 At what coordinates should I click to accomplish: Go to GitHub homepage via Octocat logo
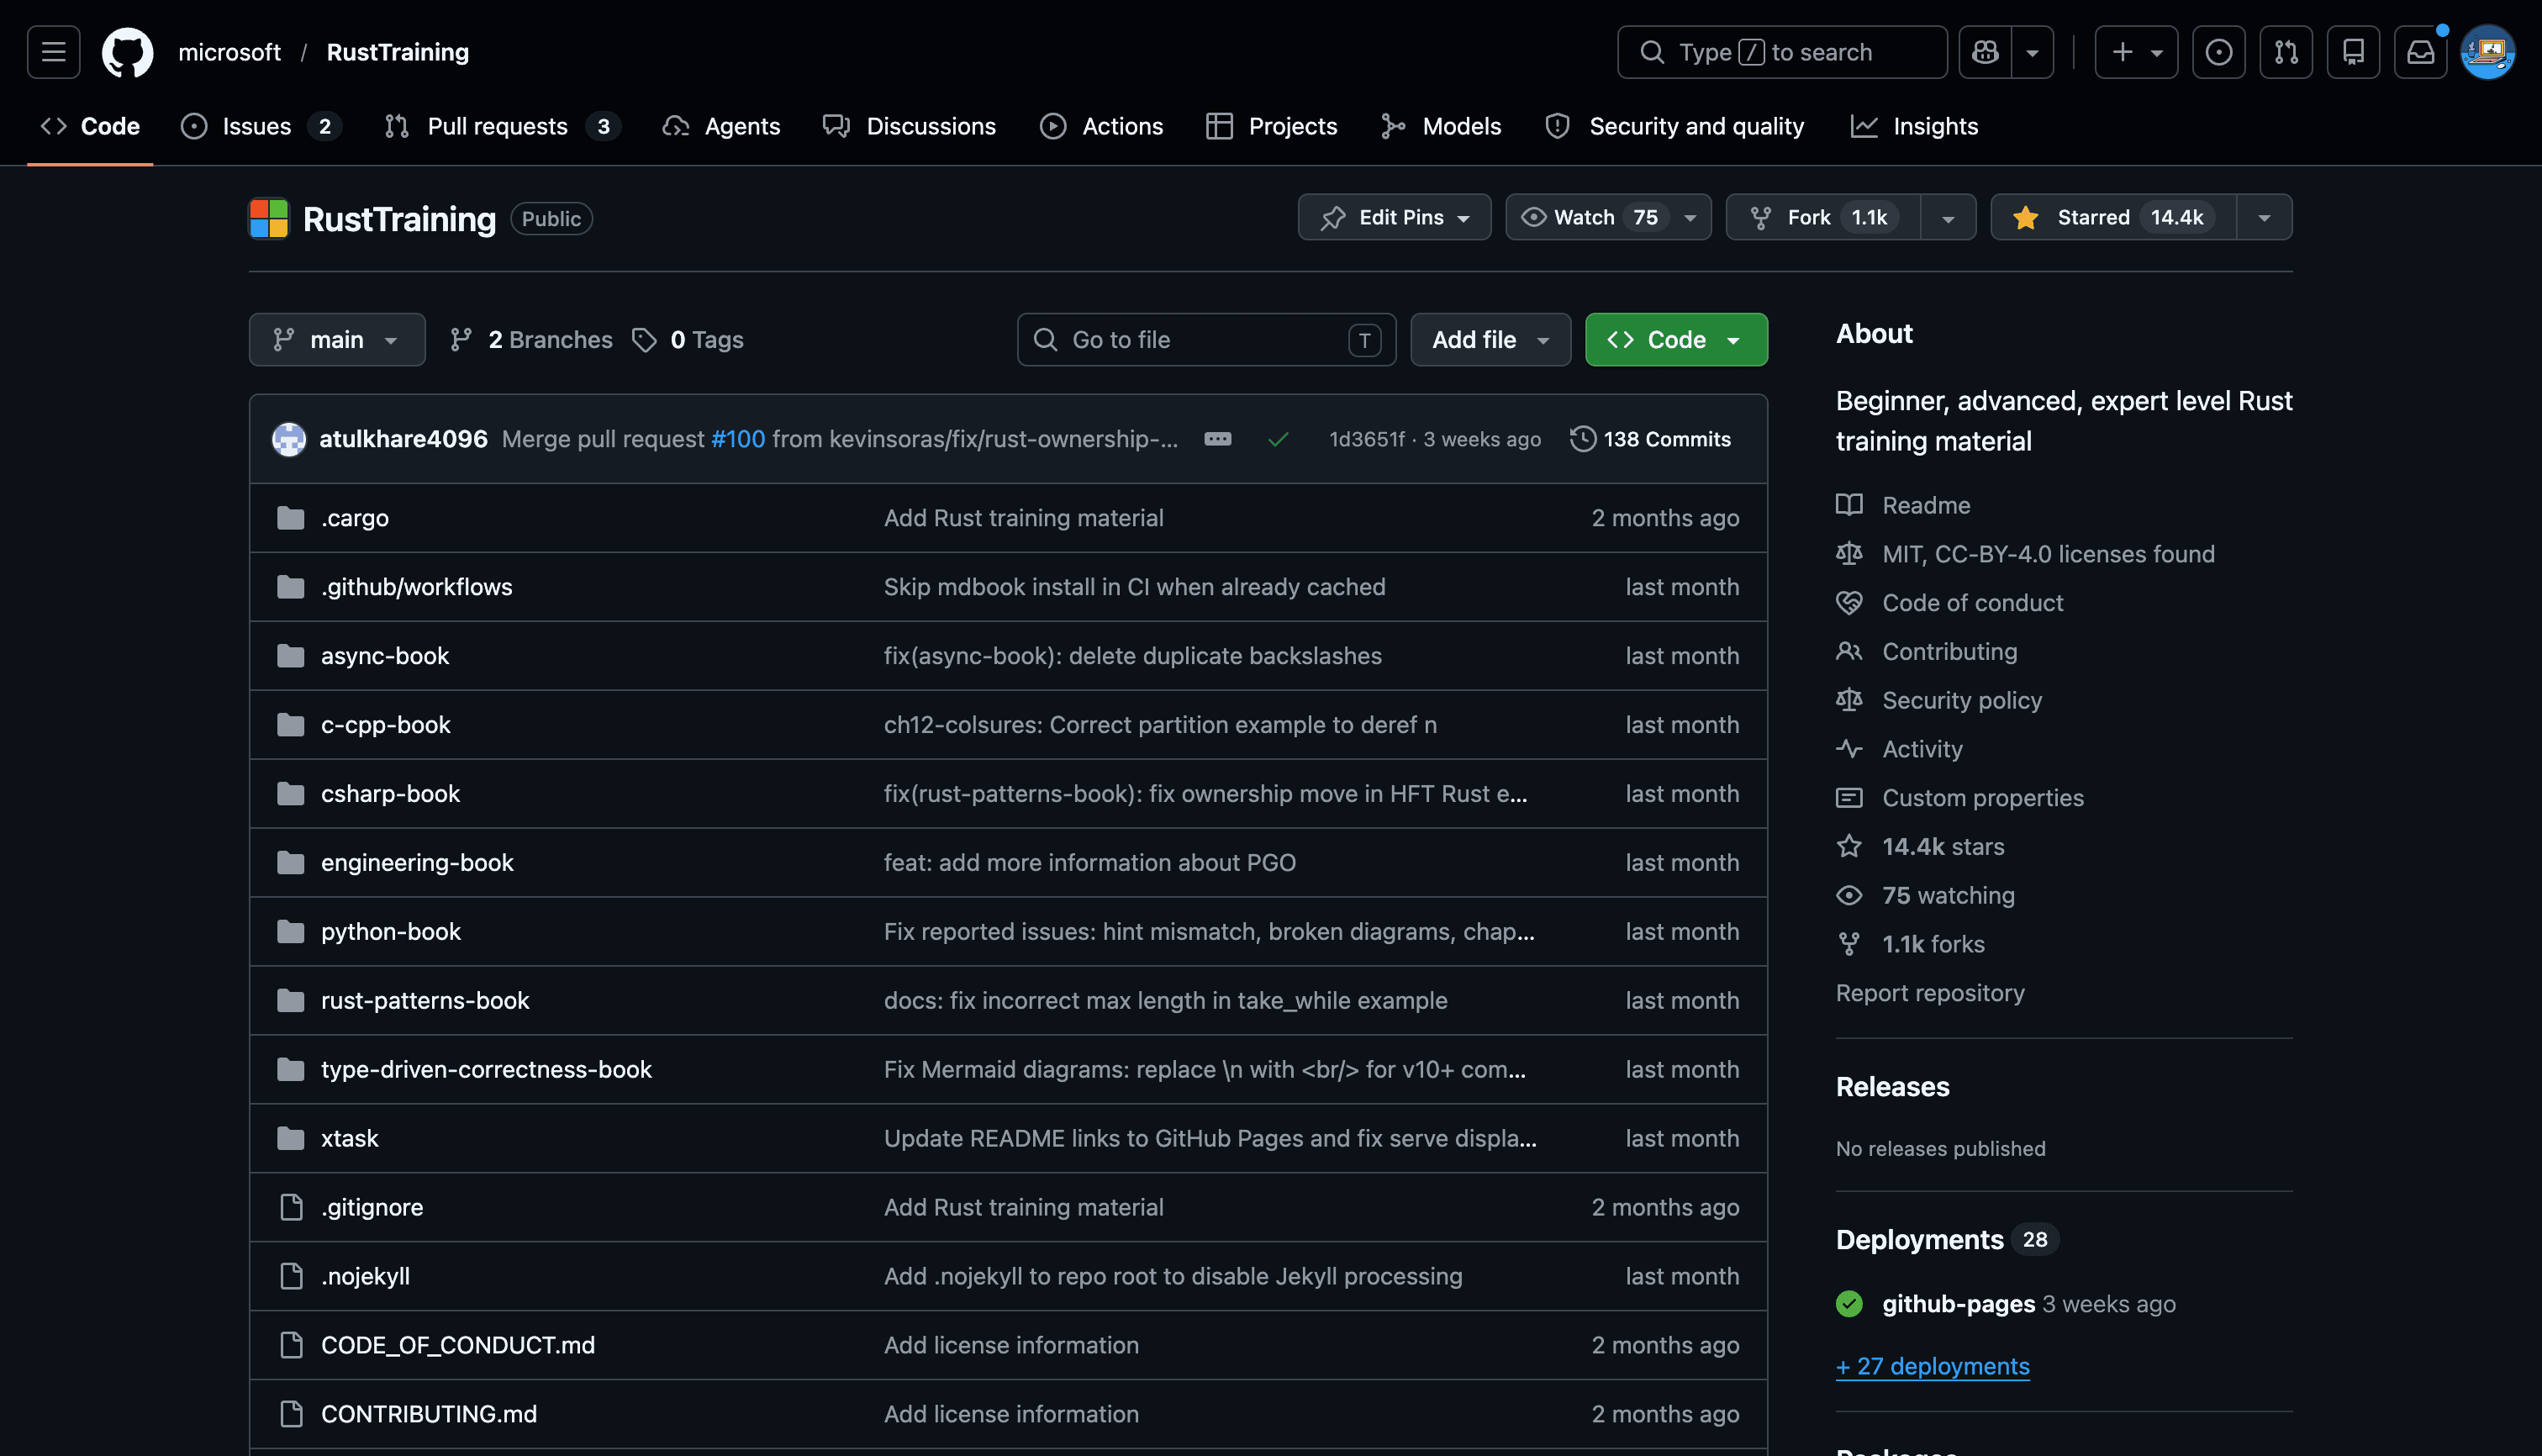pos(127,52)
